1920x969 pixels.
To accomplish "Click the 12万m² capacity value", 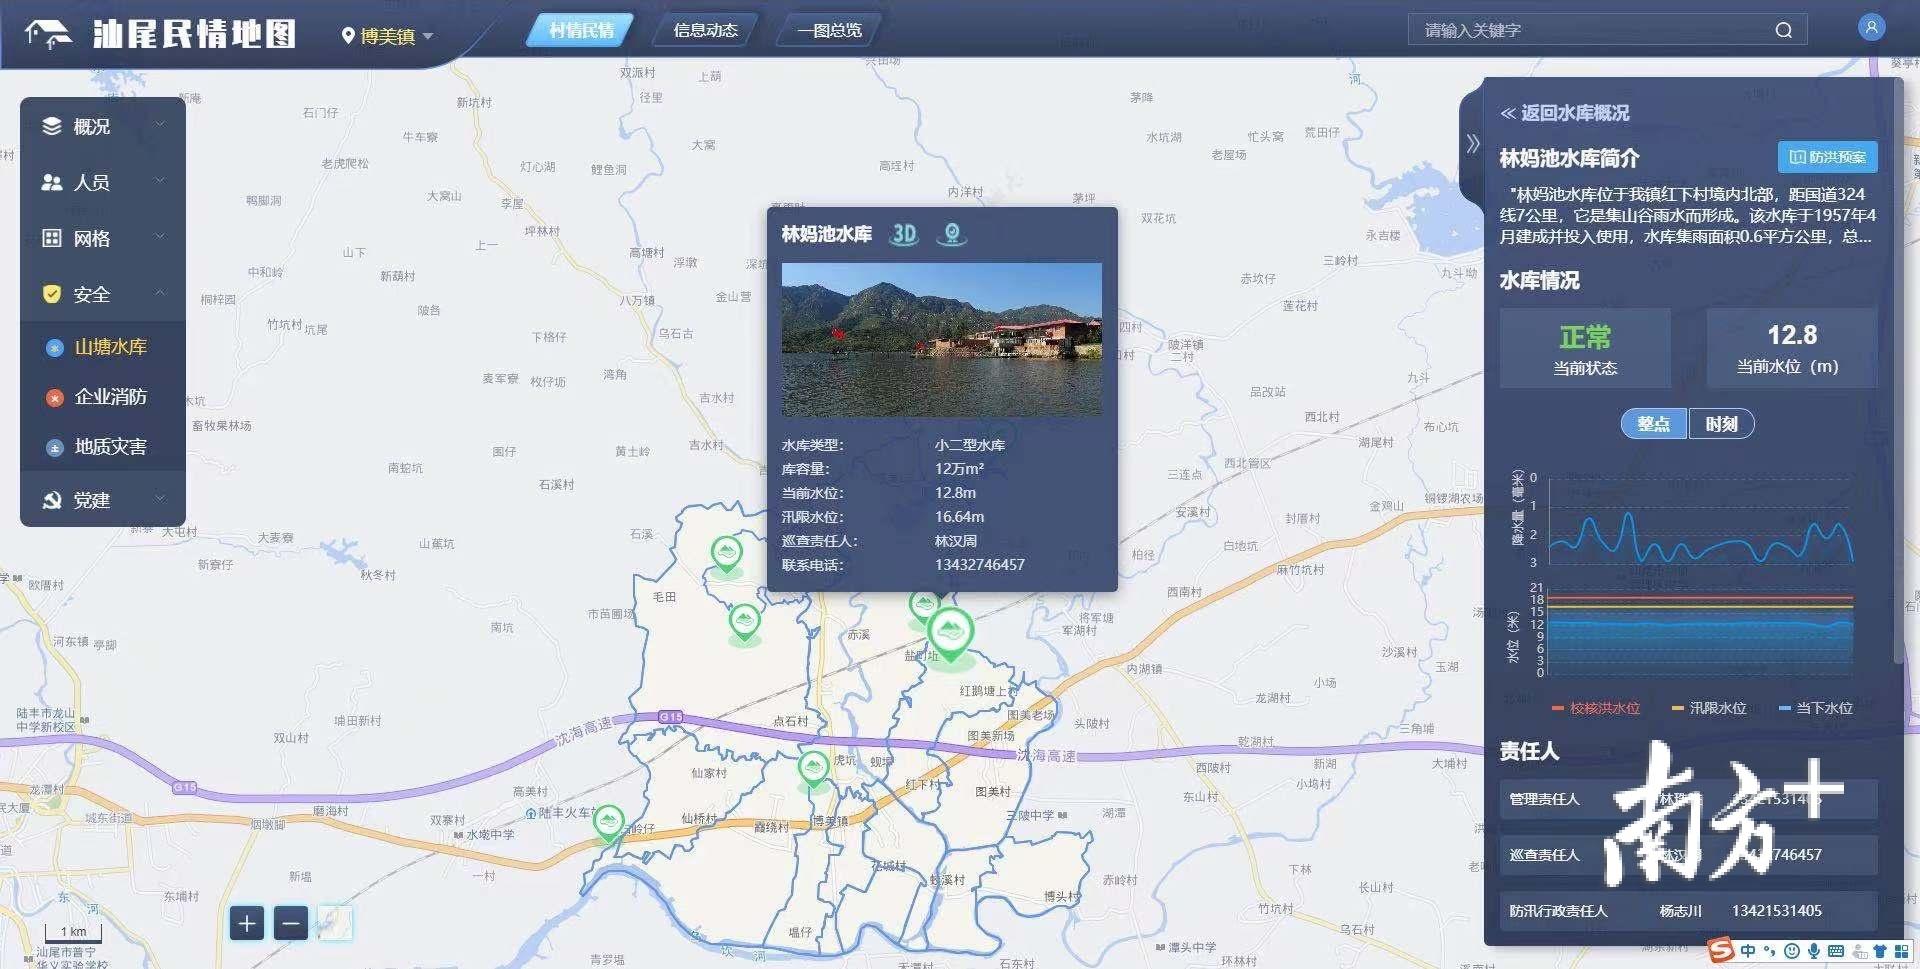I will [959, 469].
